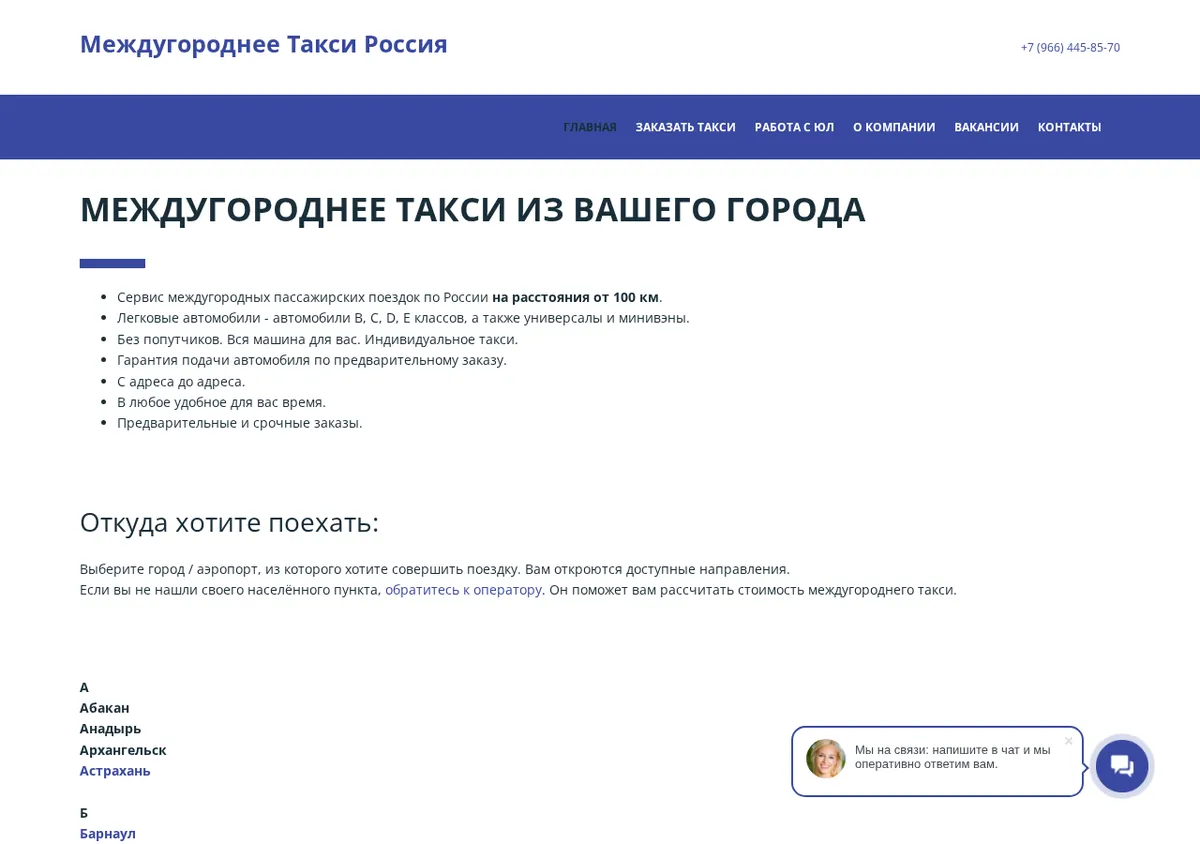This screenshot has width=1200, height=844.
Task: Click the main page heading text
Action: click(473, 209)
